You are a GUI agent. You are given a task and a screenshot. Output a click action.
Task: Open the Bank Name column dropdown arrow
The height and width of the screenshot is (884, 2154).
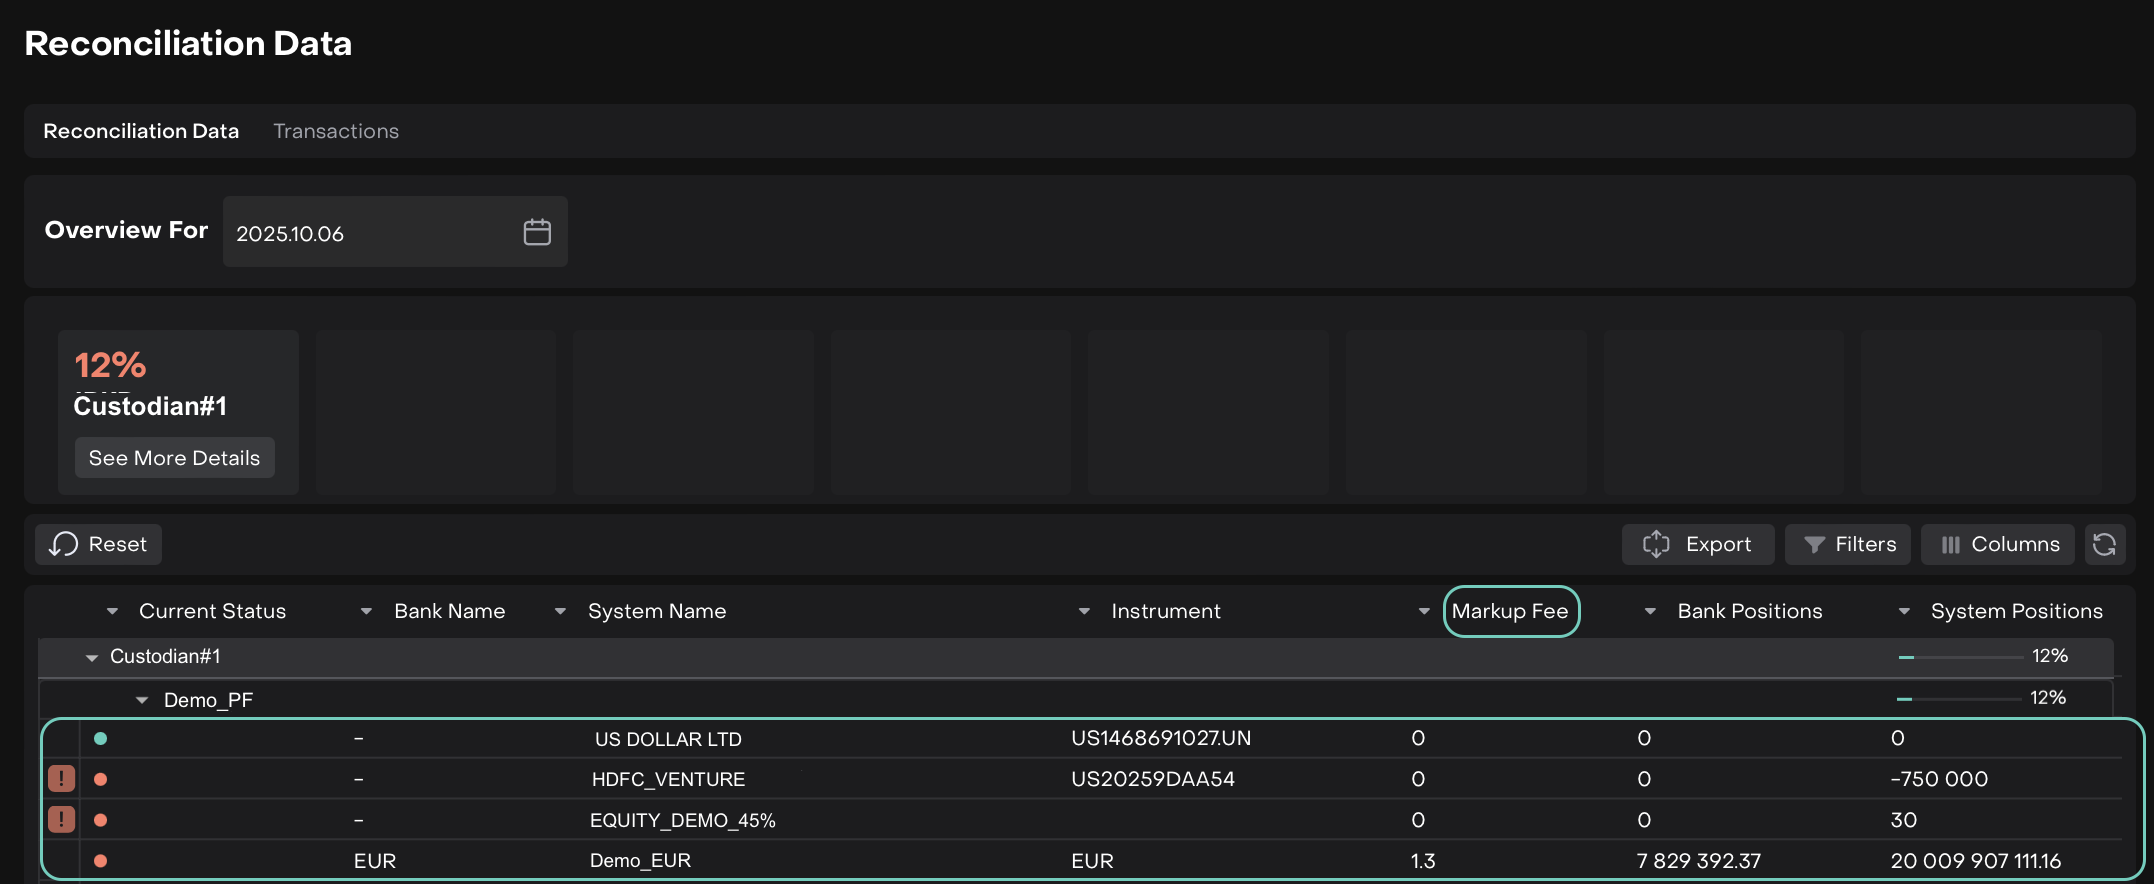pos(366,611)
